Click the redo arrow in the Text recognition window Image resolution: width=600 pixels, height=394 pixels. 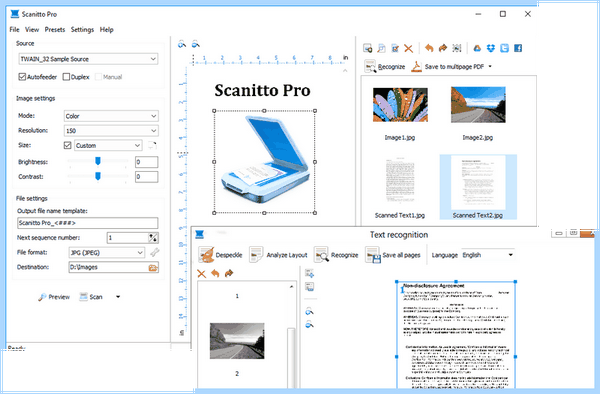(229, 274)
